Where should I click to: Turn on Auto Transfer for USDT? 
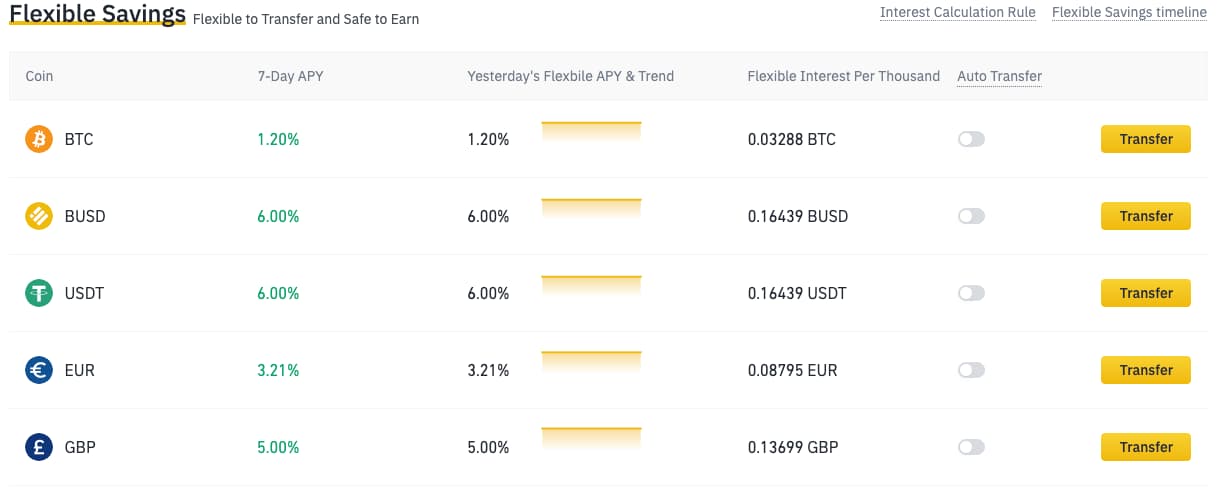pyautogui.click(x=971, y=293)
